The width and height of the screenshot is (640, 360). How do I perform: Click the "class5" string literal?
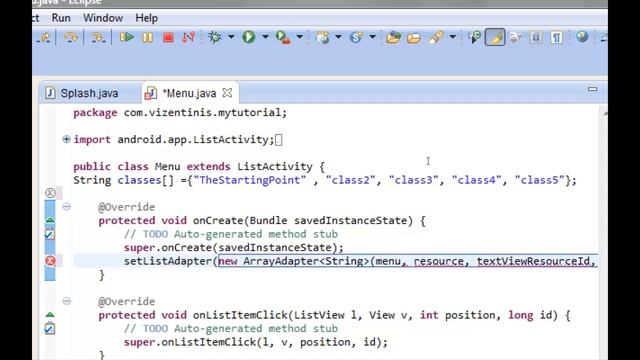(x=540, y=180)
